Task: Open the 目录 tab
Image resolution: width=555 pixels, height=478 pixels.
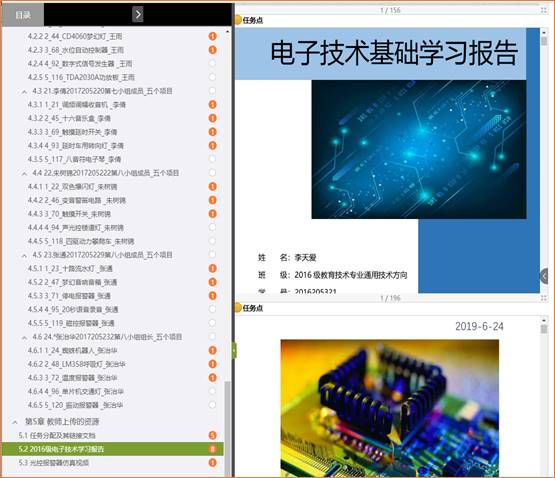Action: pos(23,15)
